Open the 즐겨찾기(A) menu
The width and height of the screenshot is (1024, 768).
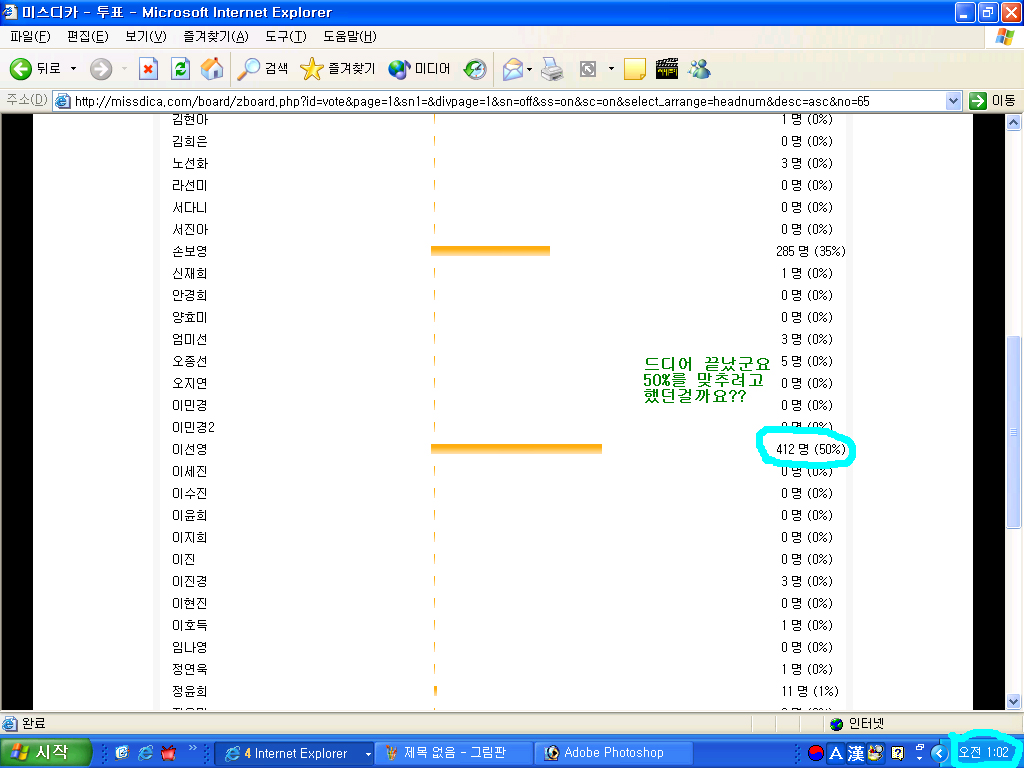[x=215, y=37]
